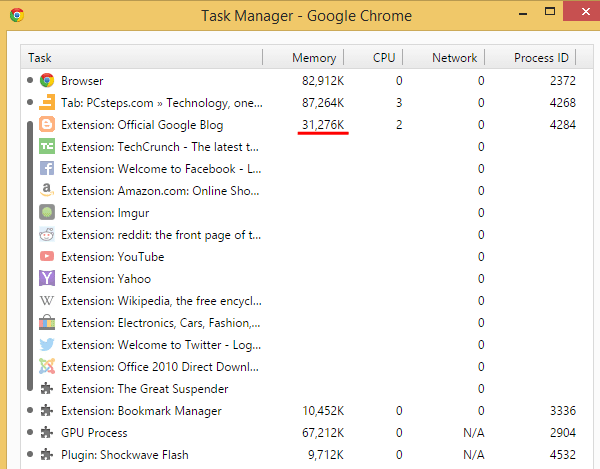Viewport: 600px width, 469px height.
Task: Click the puzzle icon for The Great Suspender
Action: point(47,389)
